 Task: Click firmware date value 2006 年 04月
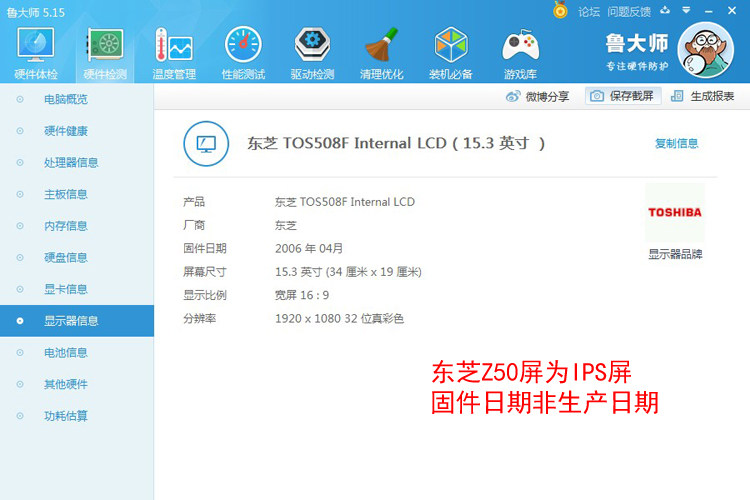point(309,248)
